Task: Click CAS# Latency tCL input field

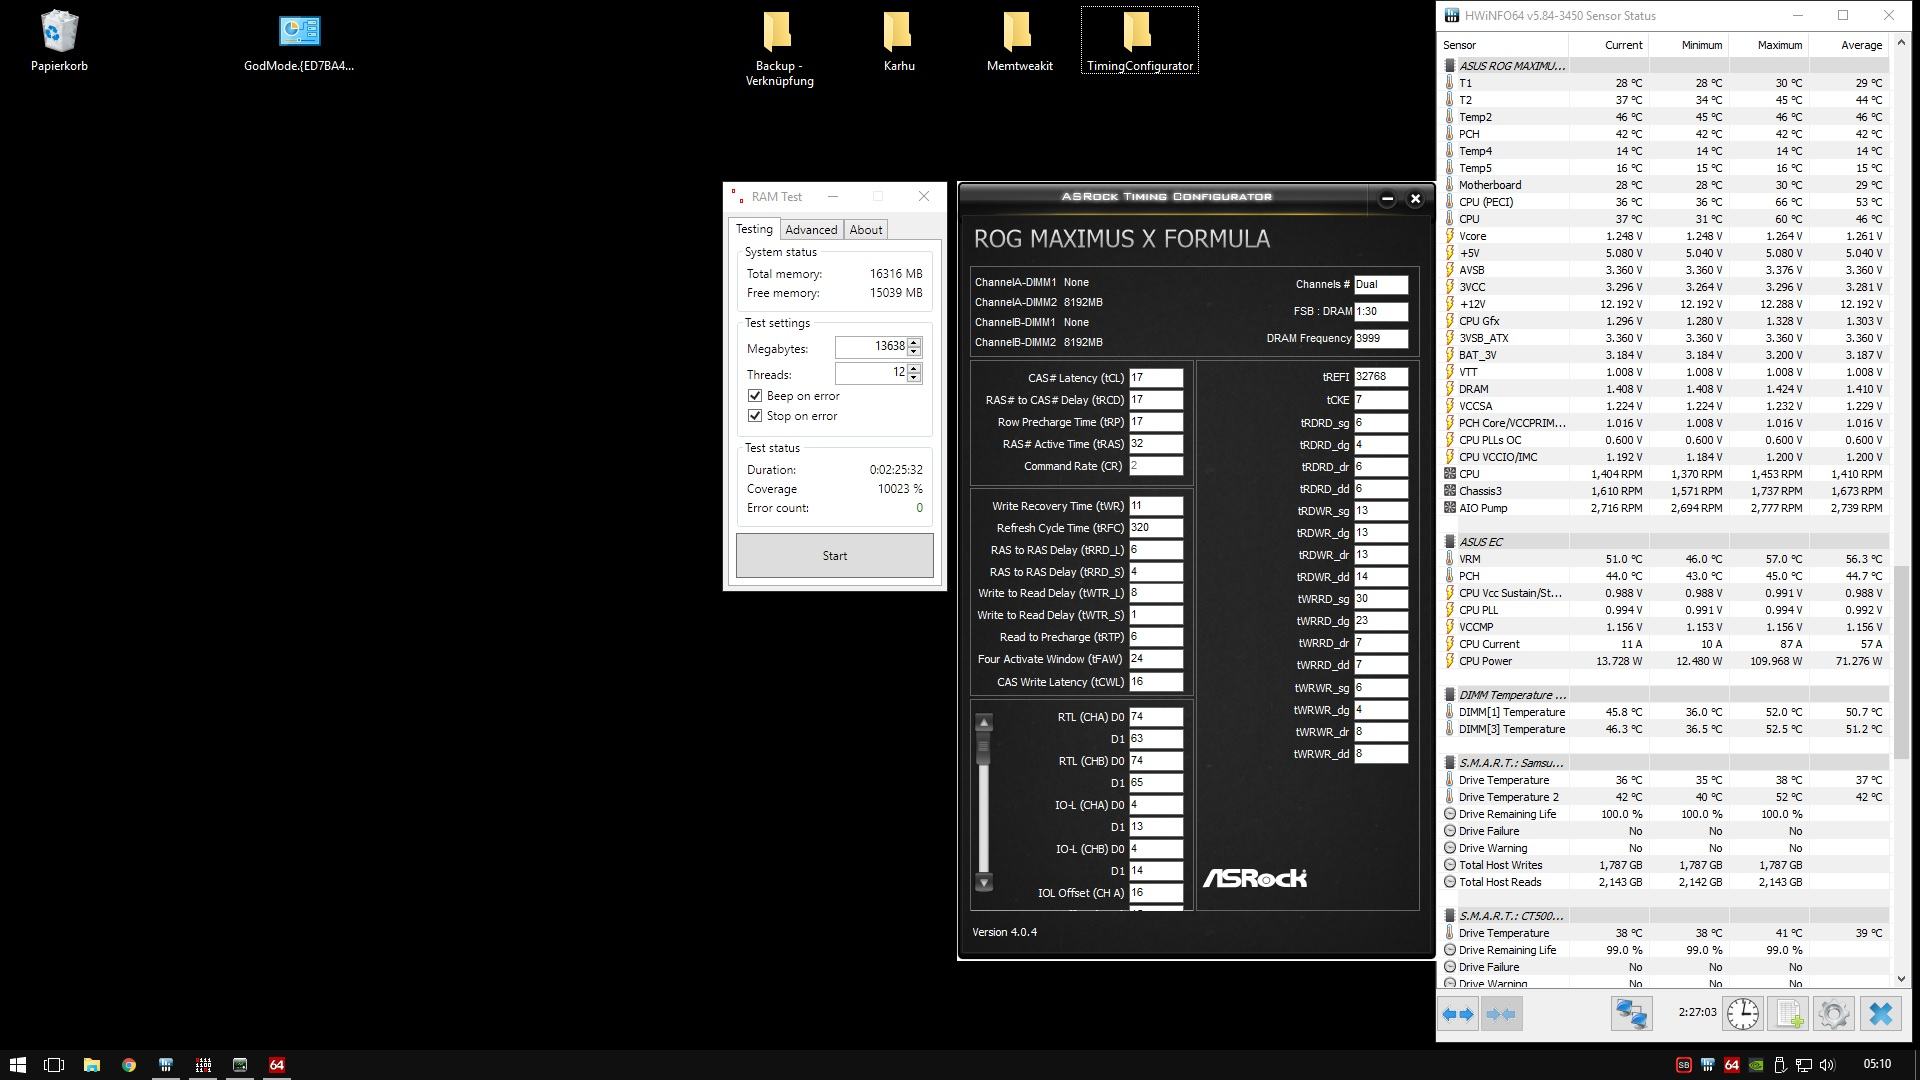Action: [1155, 378]
